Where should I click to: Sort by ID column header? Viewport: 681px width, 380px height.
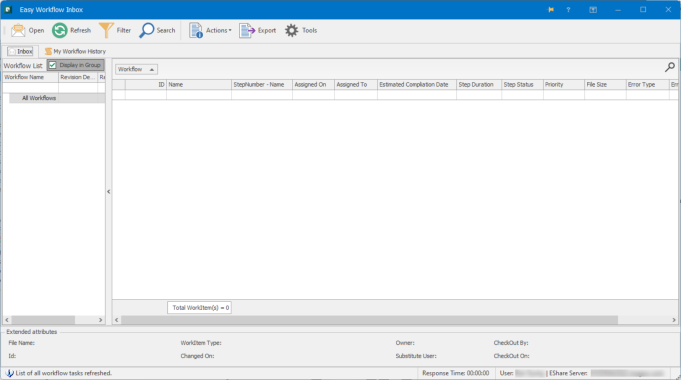click(x=146, y=85)
